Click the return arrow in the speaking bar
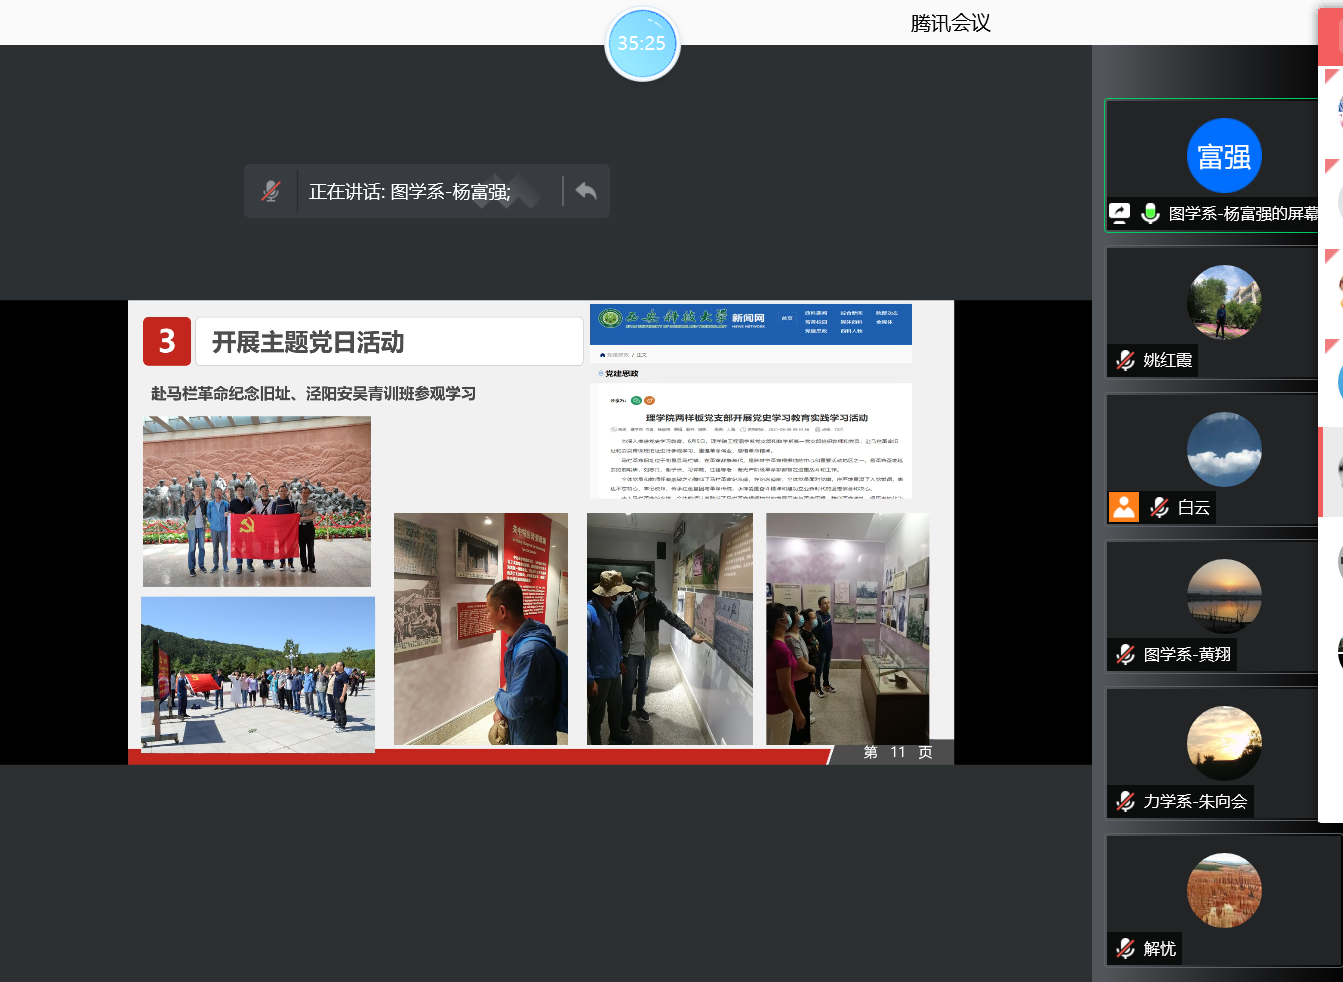The image size is (1343, 982). pos(586,191)
